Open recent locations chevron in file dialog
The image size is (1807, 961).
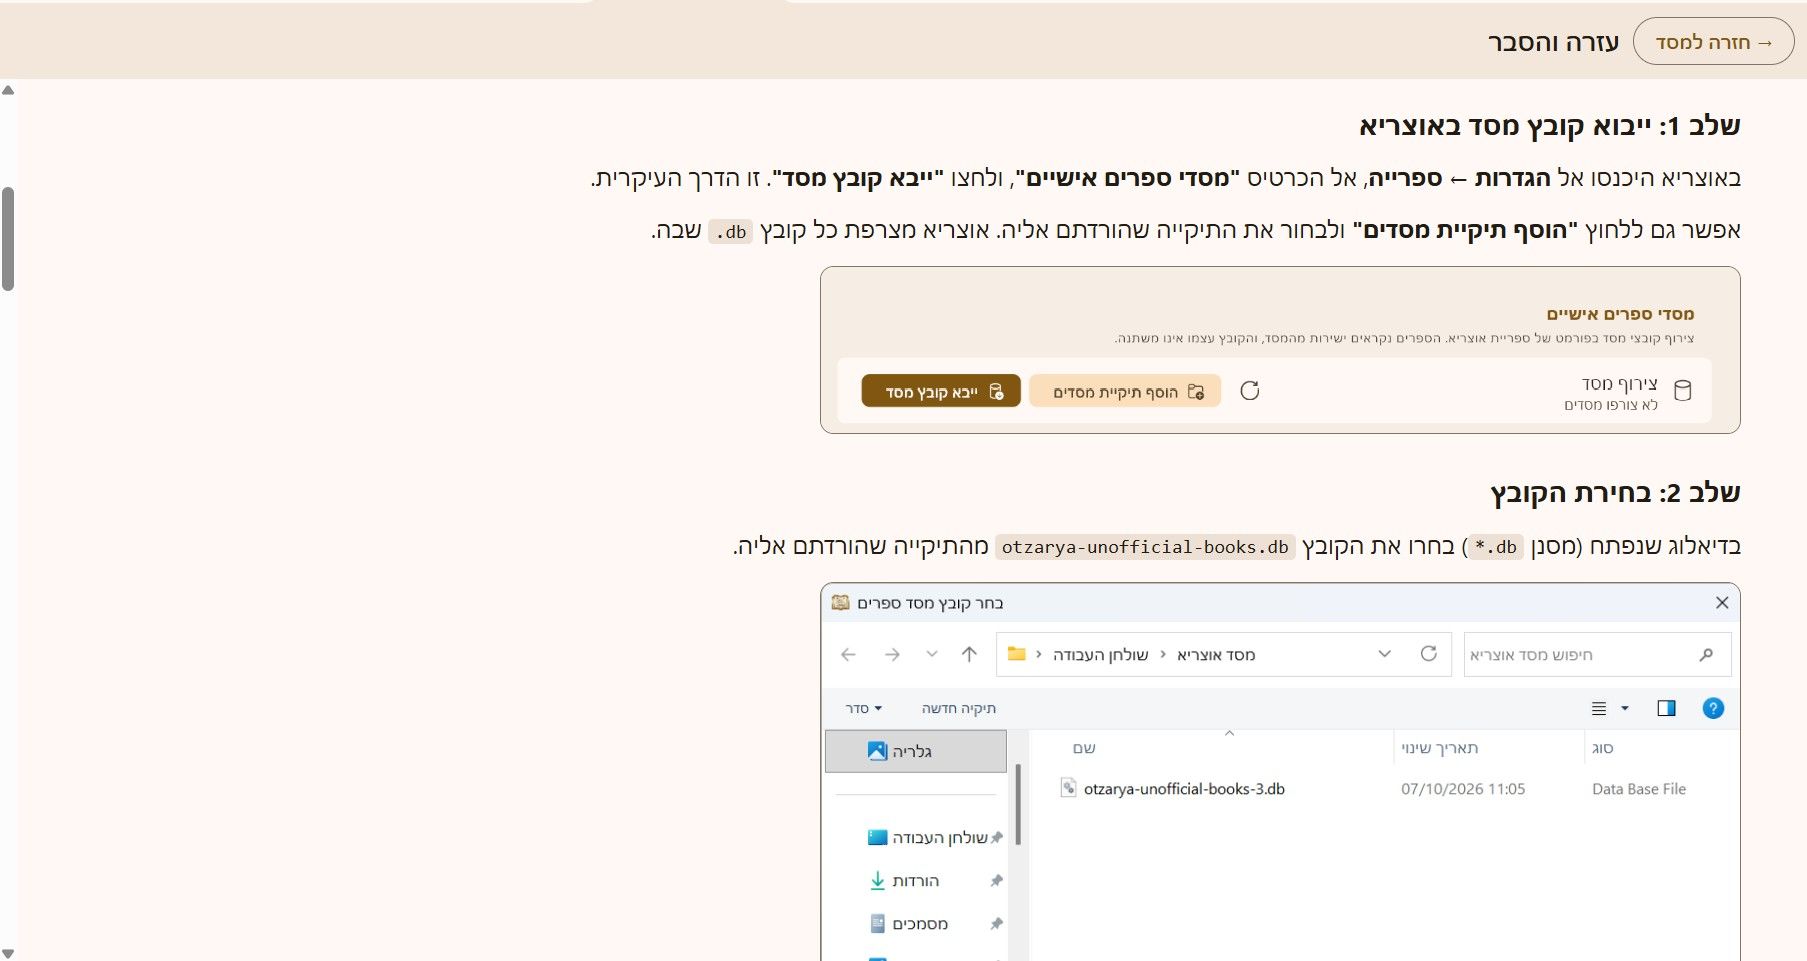coord(932,654)
